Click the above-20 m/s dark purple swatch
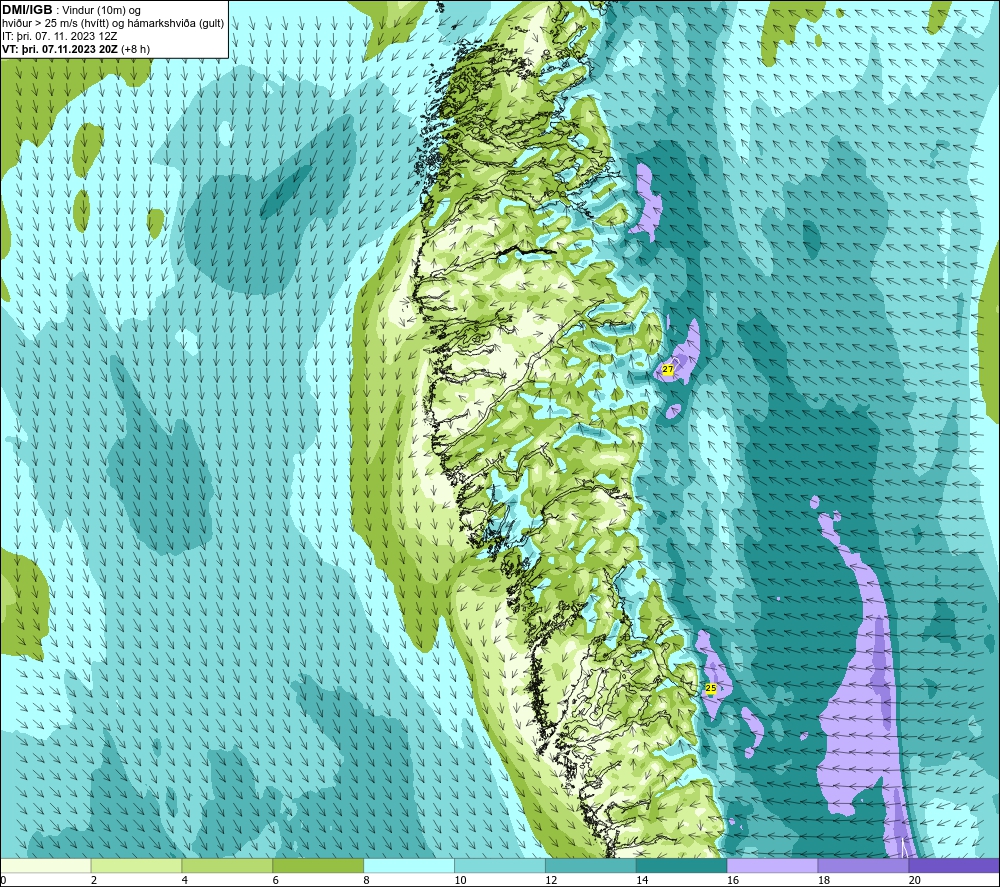This screenshot has height=887, width=1000. (x=953, y=865)
